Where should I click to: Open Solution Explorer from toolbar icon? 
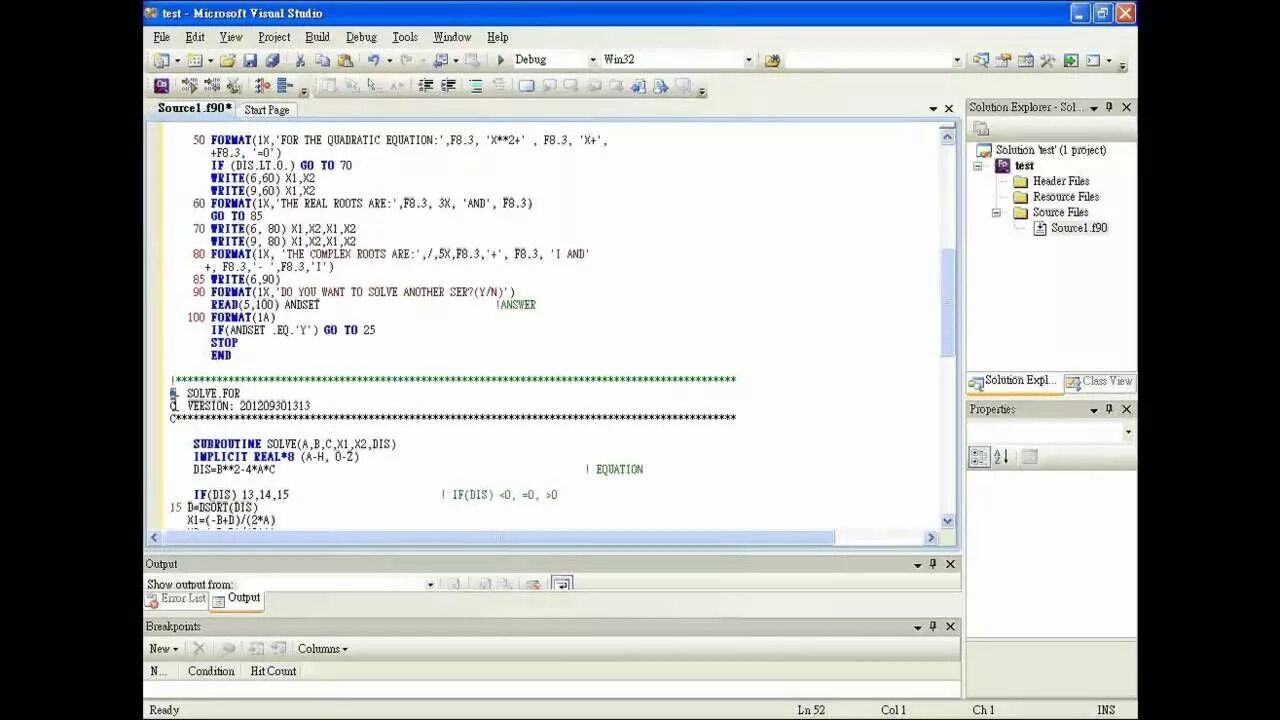[x=981, y=60]
